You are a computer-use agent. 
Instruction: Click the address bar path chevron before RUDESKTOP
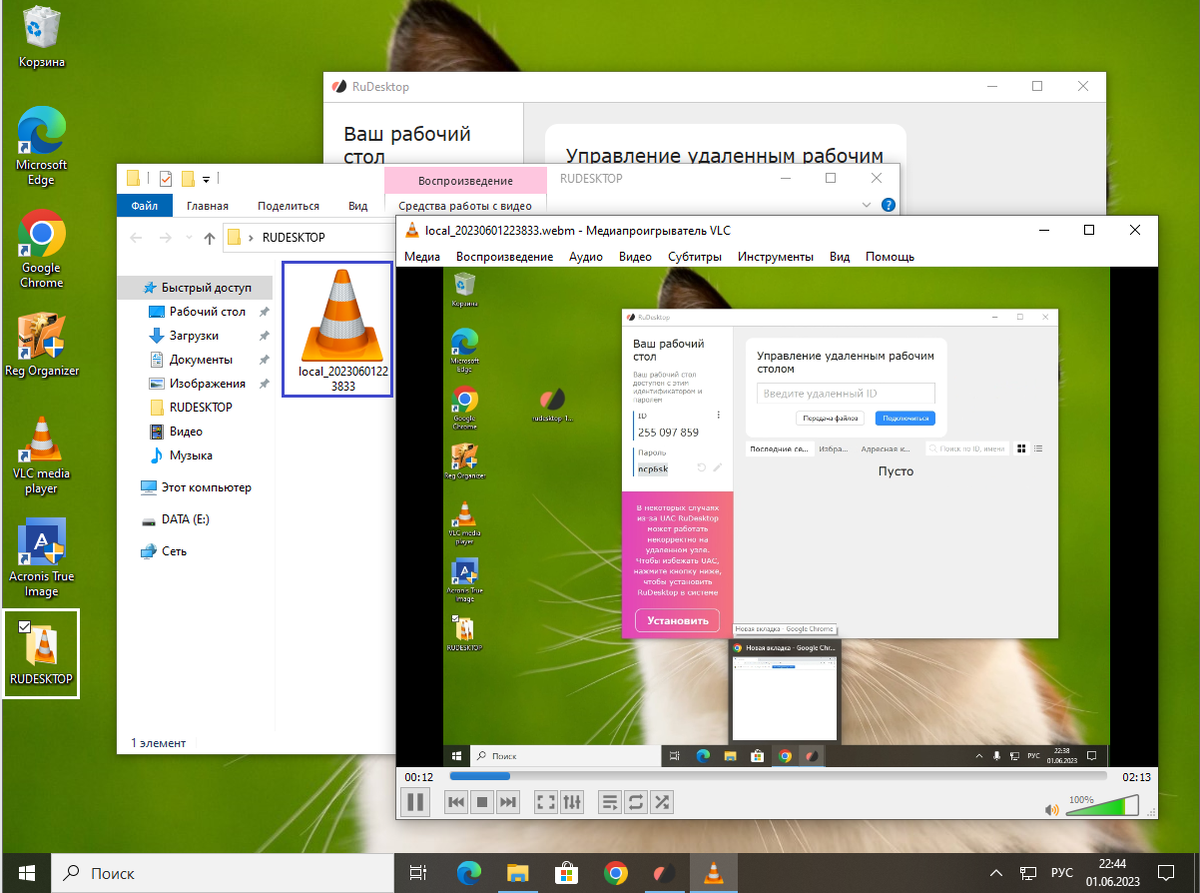coord(251,238)
